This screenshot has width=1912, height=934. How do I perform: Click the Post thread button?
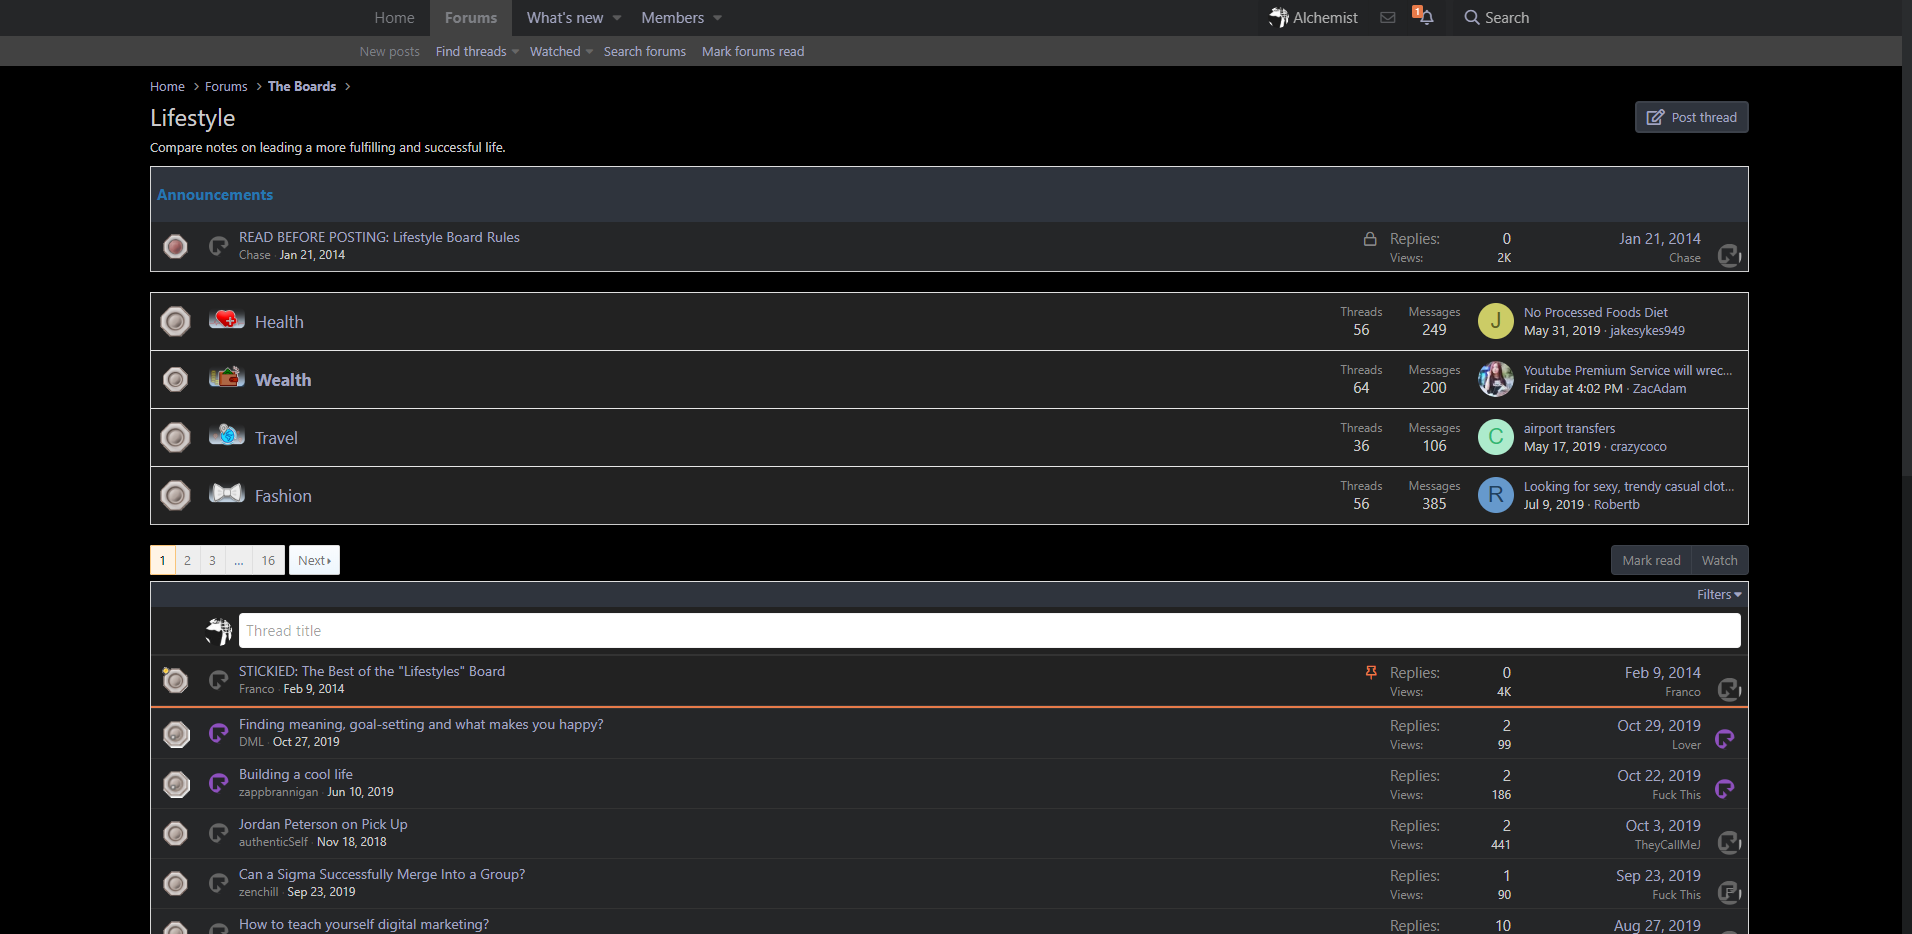point(1692,117)
